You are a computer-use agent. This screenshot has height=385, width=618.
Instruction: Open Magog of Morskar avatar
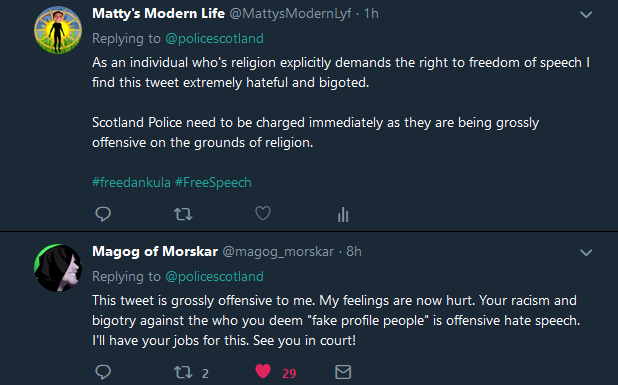58,268
